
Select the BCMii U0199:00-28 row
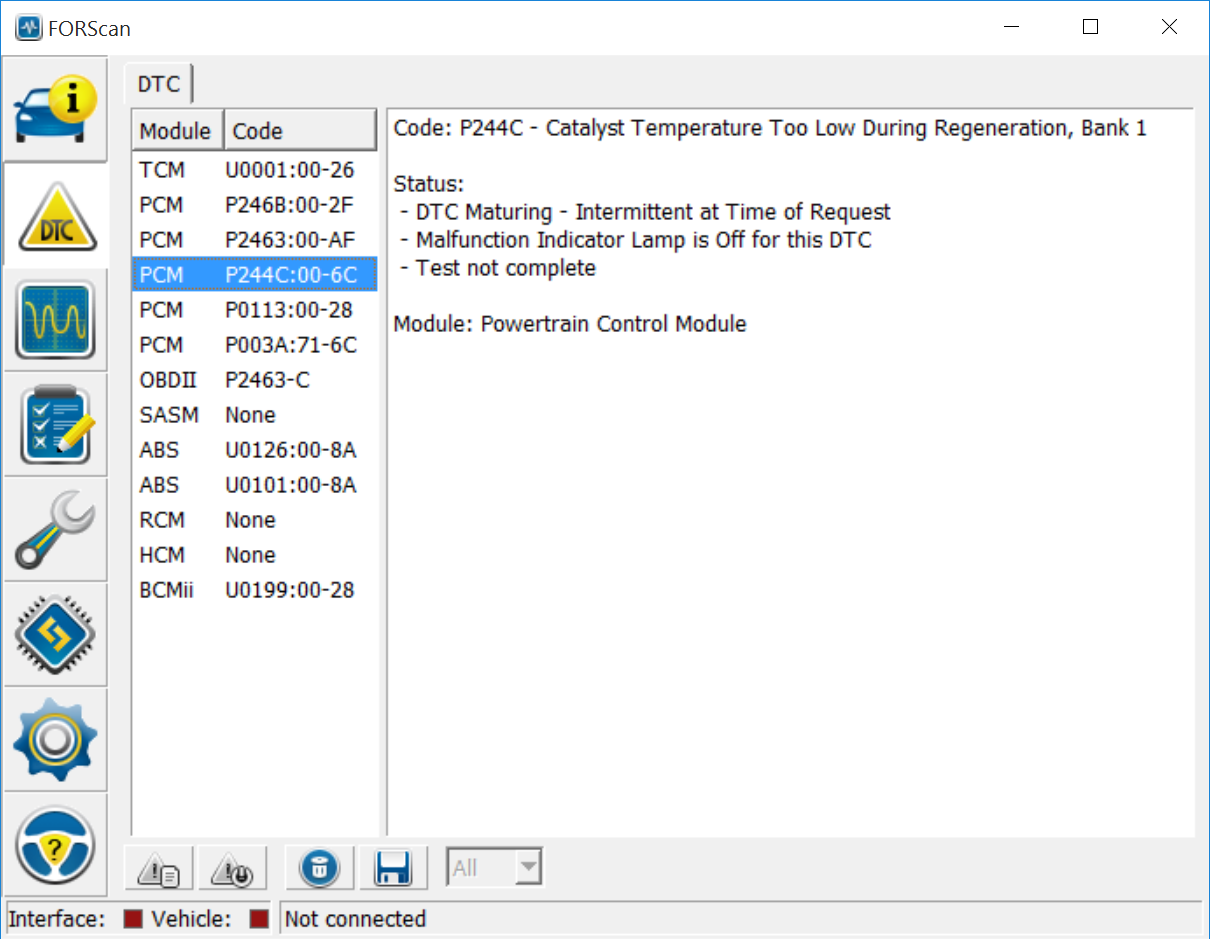pyautogui.click(x=255, y=590)
